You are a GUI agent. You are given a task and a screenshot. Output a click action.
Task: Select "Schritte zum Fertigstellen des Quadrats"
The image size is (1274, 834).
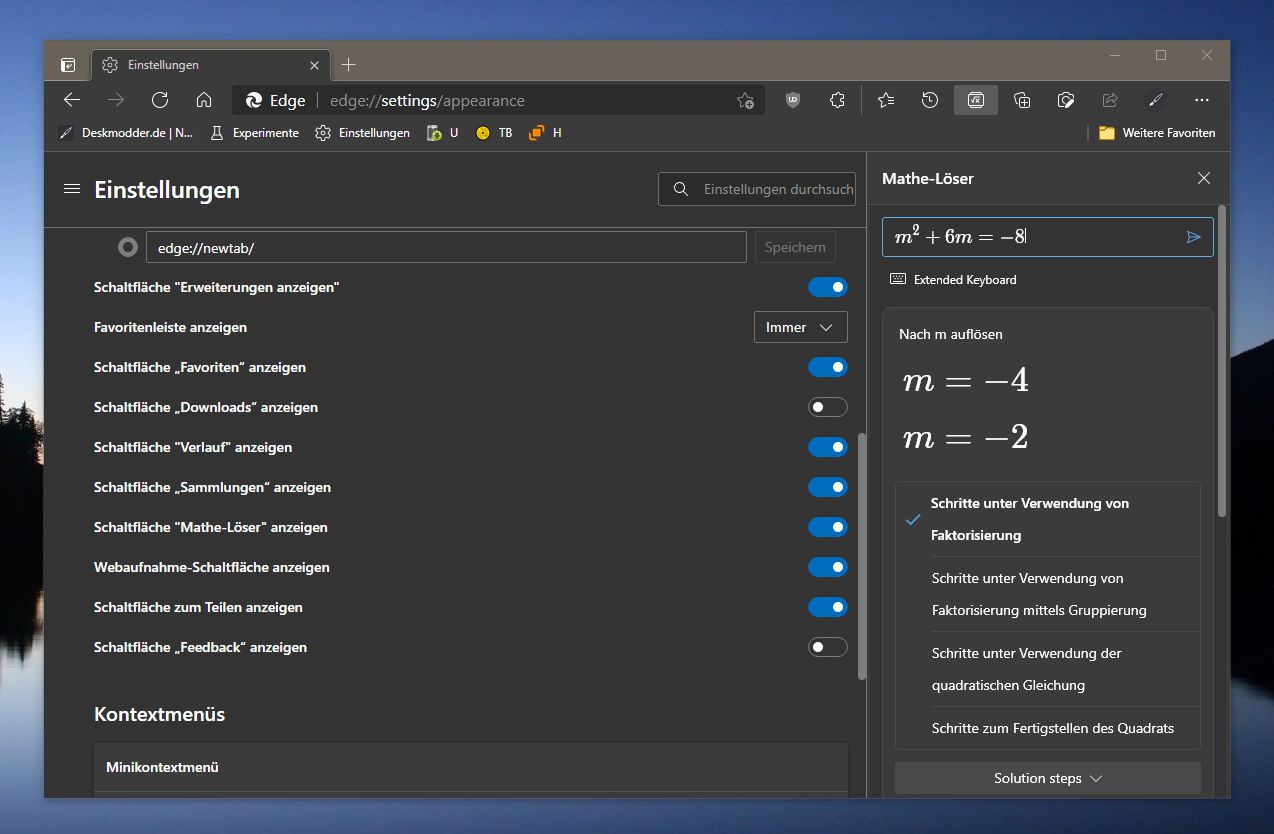(1052, 728)
